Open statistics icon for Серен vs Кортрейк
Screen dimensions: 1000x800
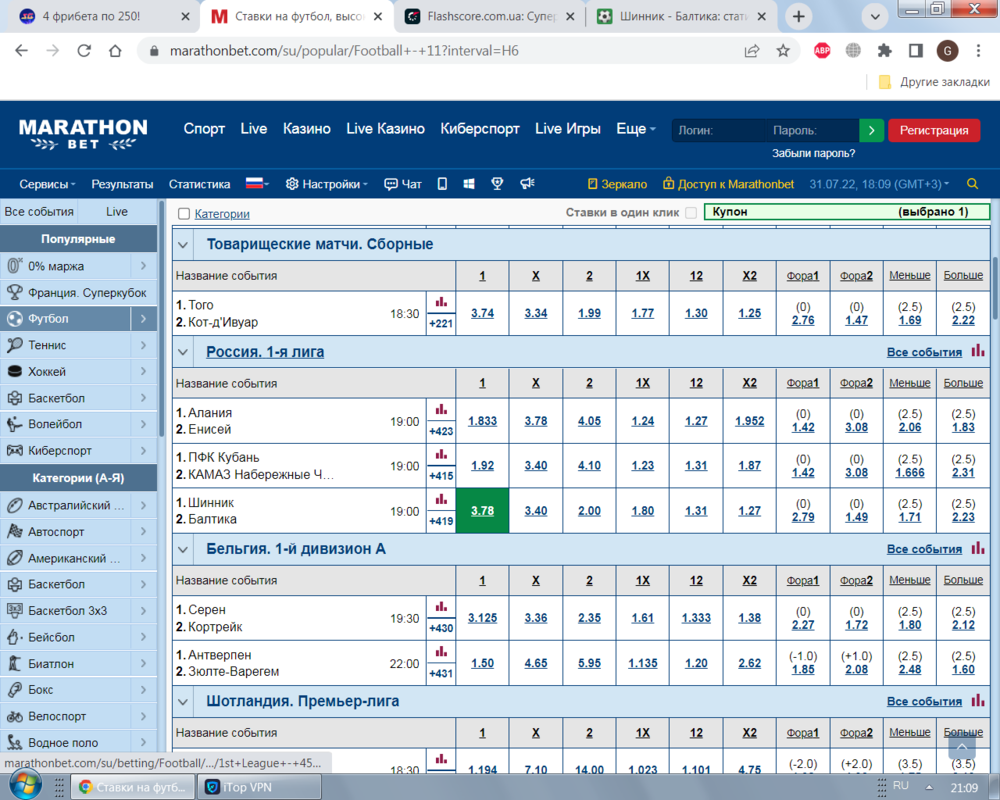[x=441, y=607]
